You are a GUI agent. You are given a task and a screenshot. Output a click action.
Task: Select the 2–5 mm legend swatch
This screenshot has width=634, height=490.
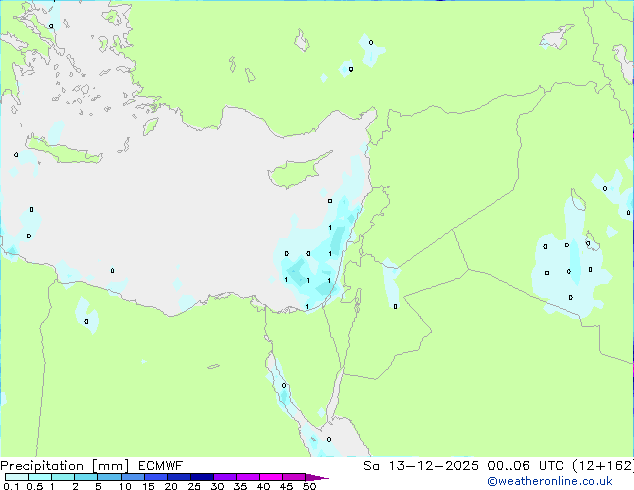(86, 477)
